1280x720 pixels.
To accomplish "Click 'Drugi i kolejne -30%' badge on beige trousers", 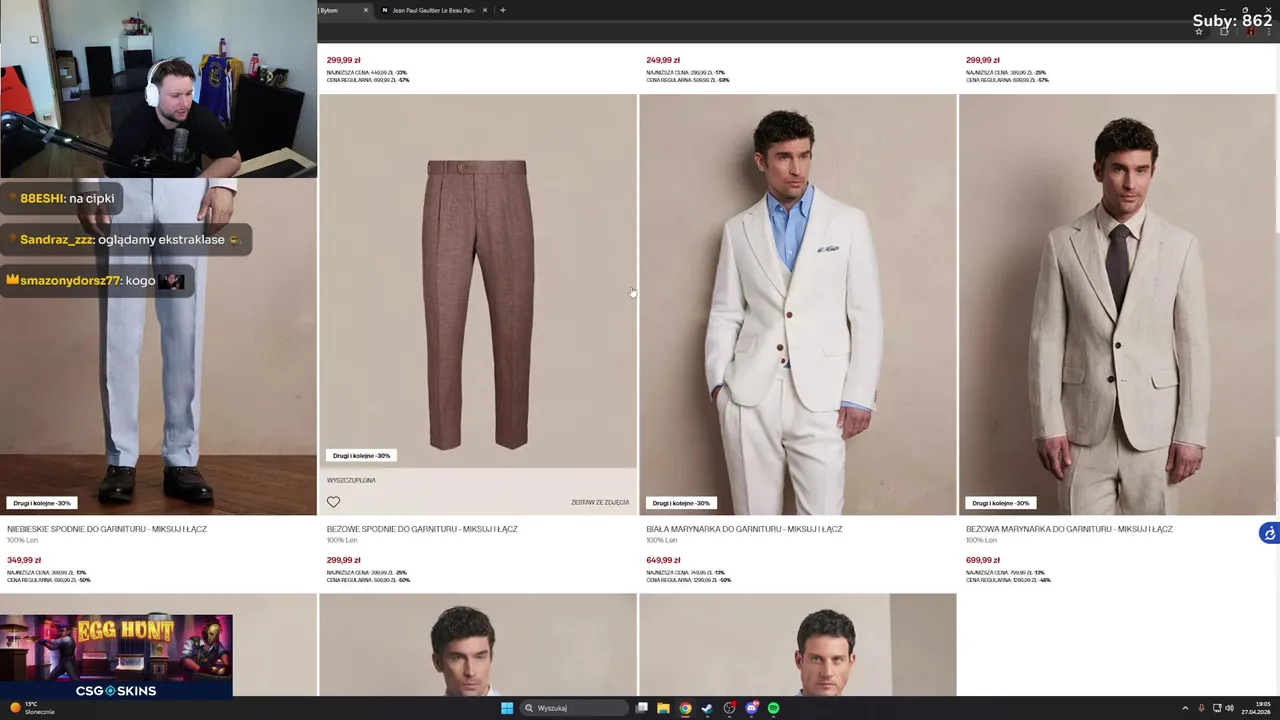I will 361,455.
